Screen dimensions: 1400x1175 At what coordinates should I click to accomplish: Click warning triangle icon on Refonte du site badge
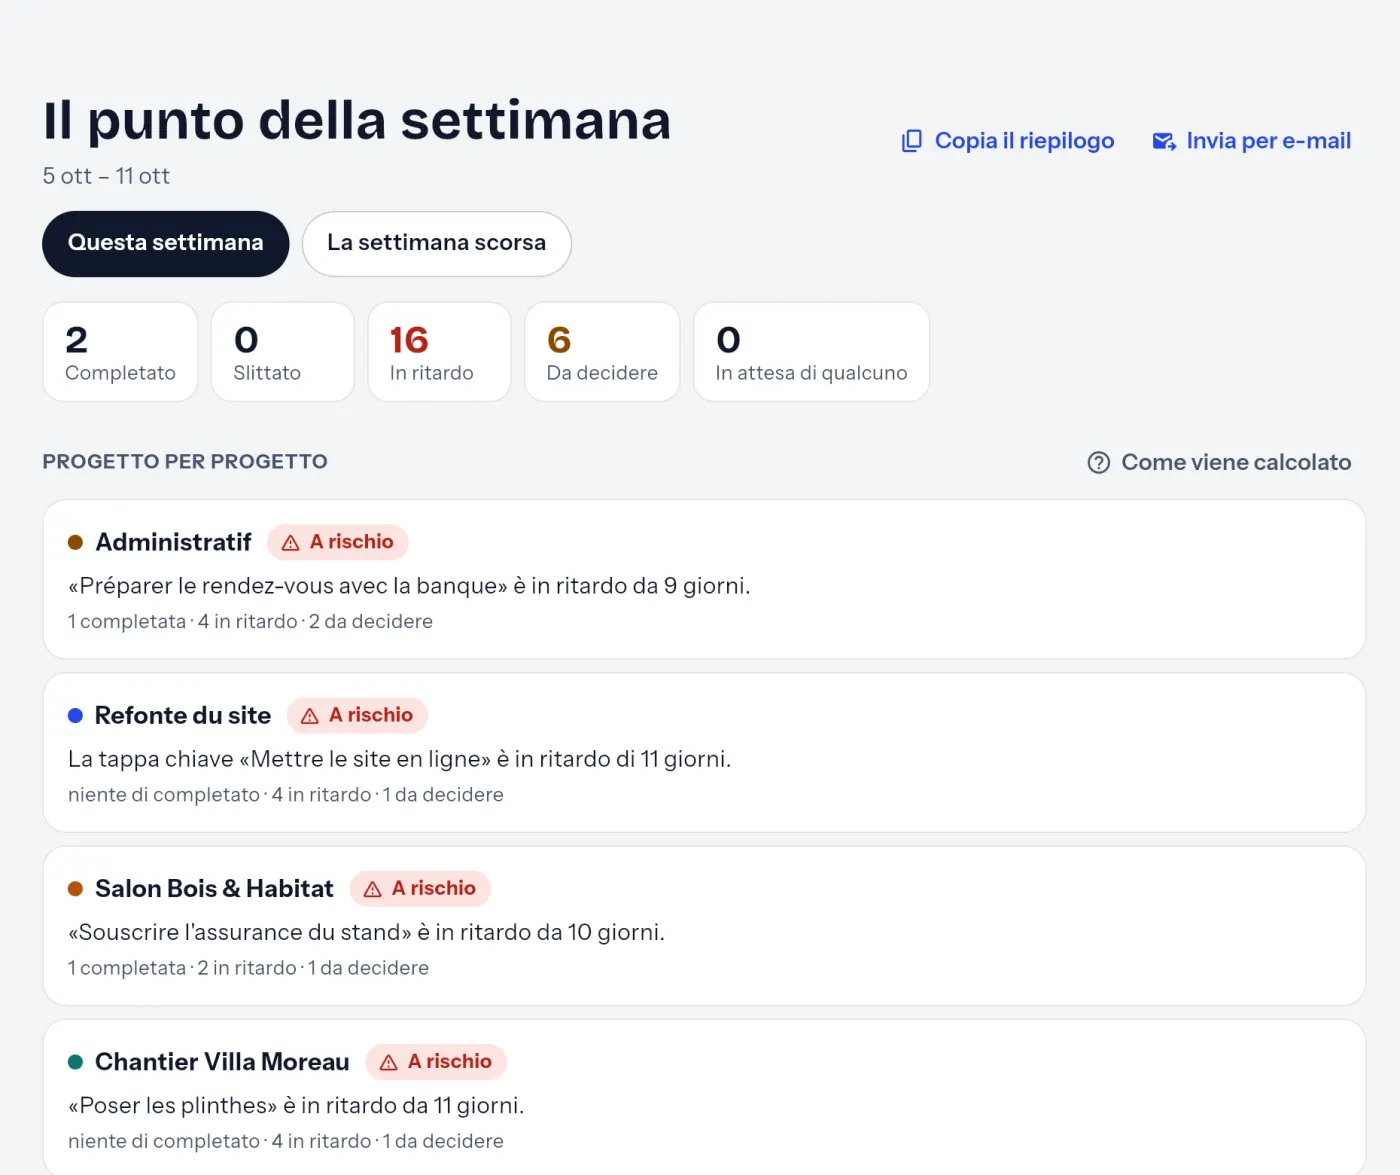pos(310,716)
